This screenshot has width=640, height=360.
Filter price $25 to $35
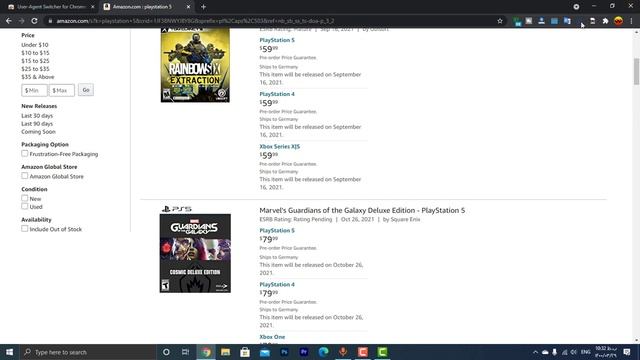35,69
